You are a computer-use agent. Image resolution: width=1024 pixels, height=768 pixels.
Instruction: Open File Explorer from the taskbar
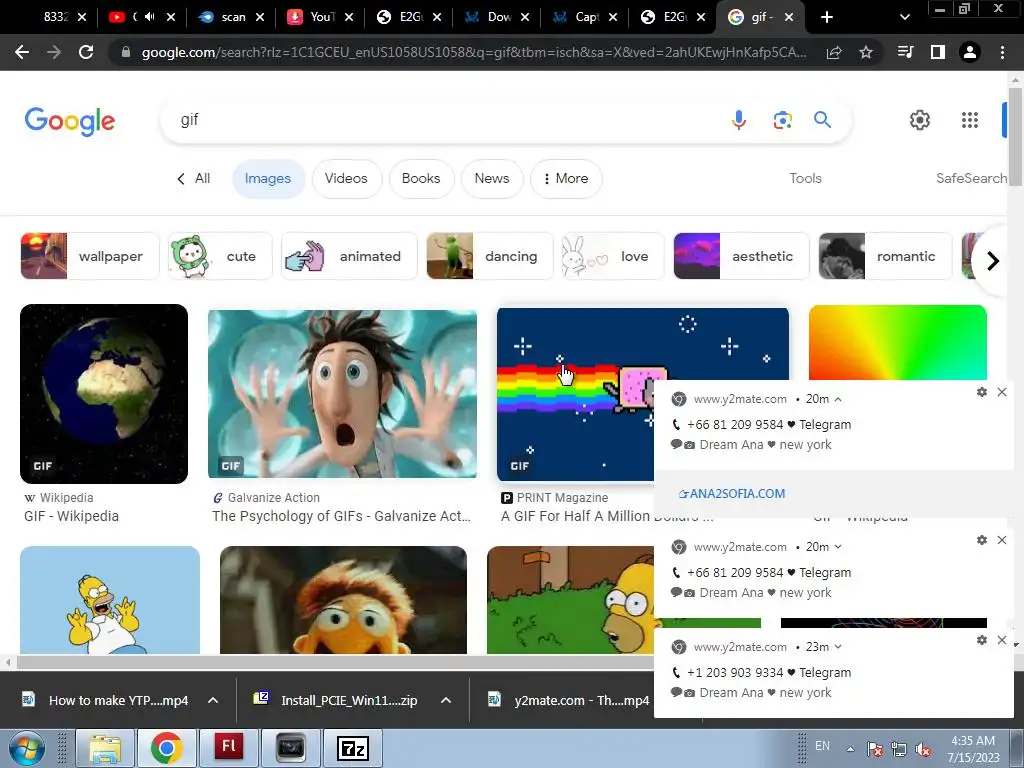(105, 748)
